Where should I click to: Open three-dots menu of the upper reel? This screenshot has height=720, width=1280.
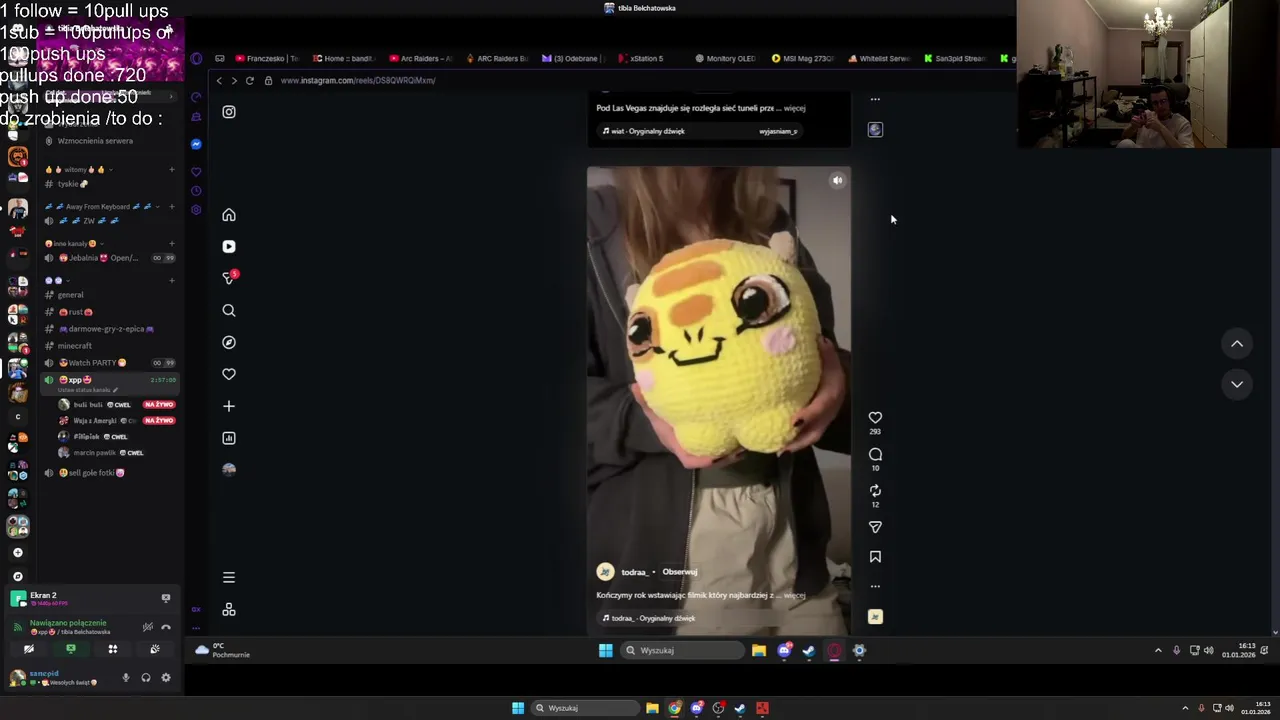pyautogui.click(x=875, y=99)
